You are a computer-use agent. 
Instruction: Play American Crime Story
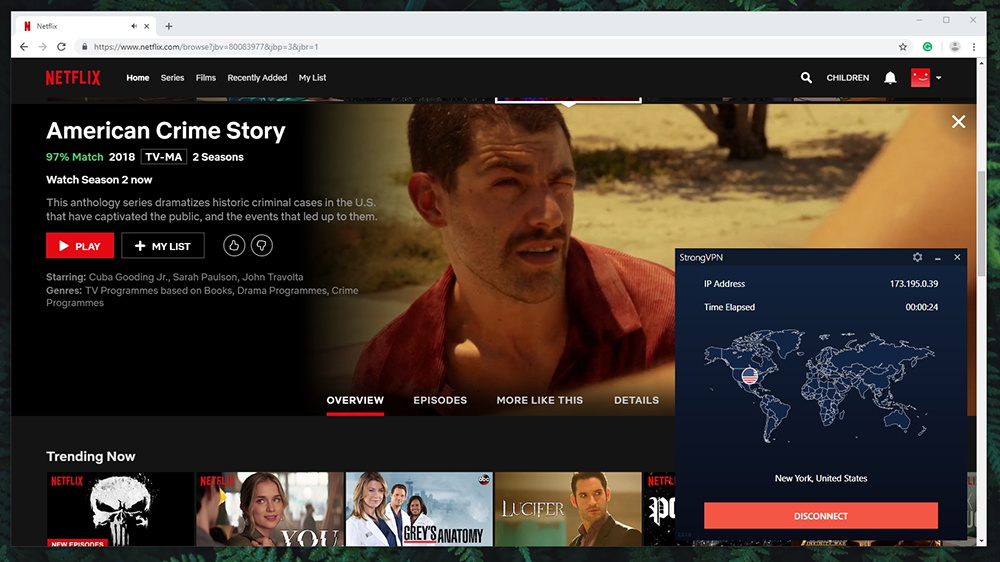pos(80,246)
